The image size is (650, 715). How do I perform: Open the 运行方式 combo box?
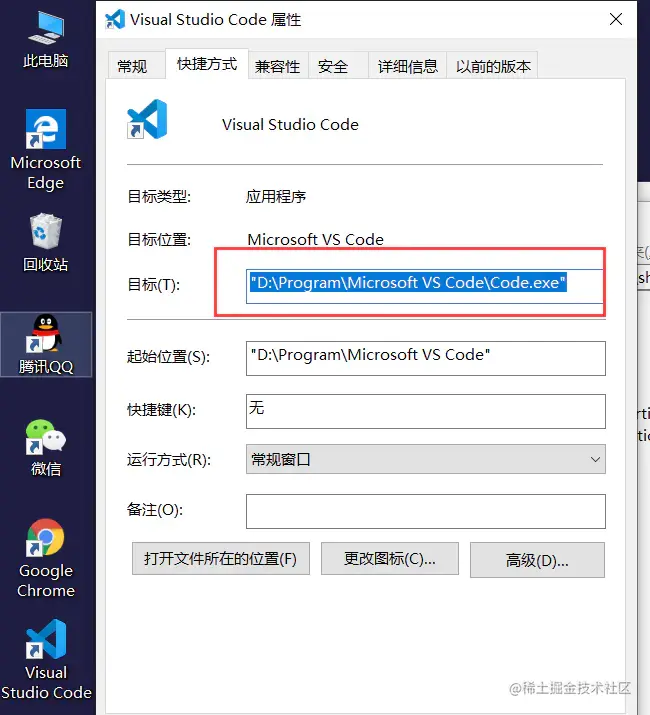426,459
